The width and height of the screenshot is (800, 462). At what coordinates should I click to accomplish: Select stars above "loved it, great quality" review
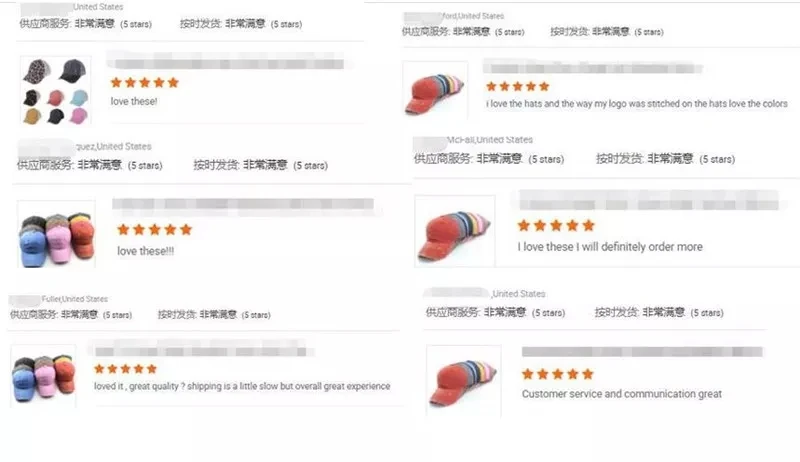click(125, 368)
